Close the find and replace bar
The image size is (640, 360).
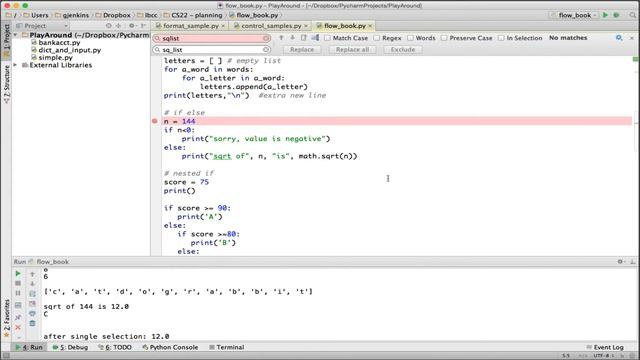pyautogui.click(x=632, y=38)
